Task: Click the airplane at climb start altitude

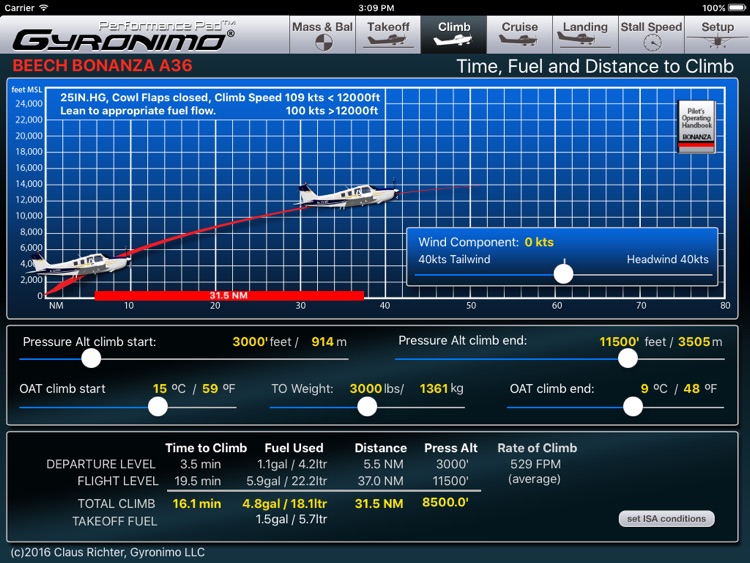Action: (81, 264)
